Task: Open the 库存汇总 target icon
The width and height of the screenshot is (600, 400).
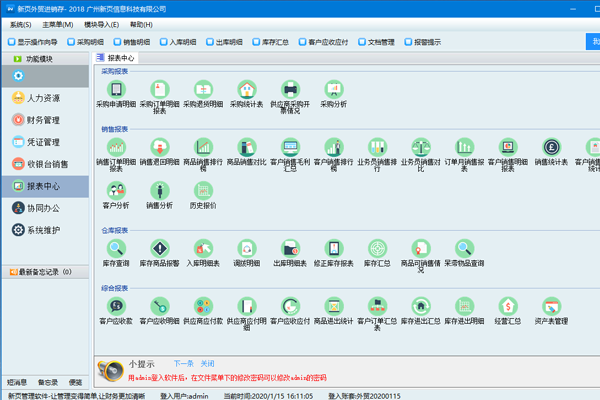Action: pos(377,249)
